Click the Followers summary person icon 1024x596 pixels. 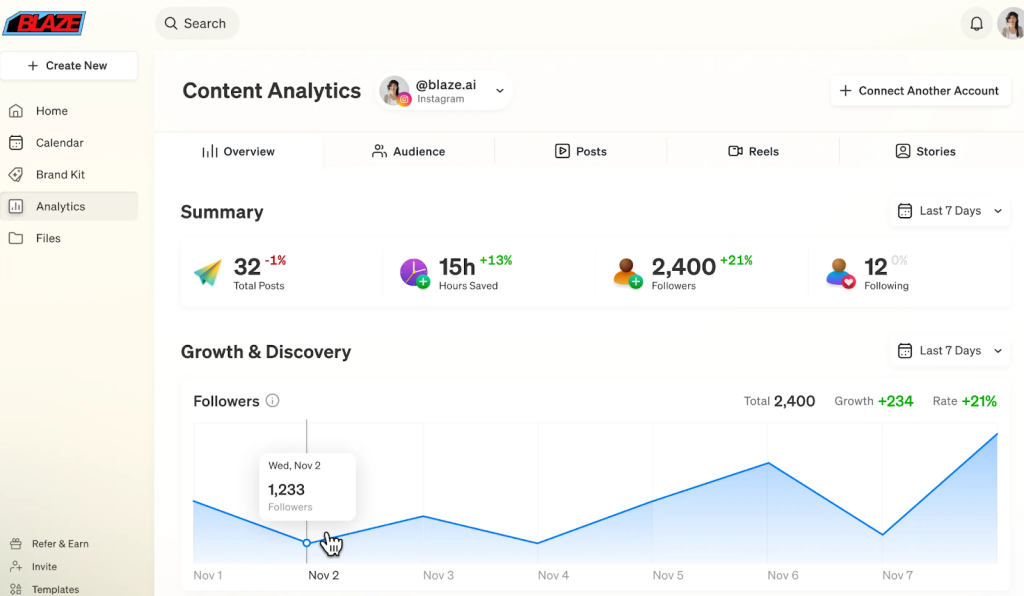pyautogui.click(x=627, y=272)
